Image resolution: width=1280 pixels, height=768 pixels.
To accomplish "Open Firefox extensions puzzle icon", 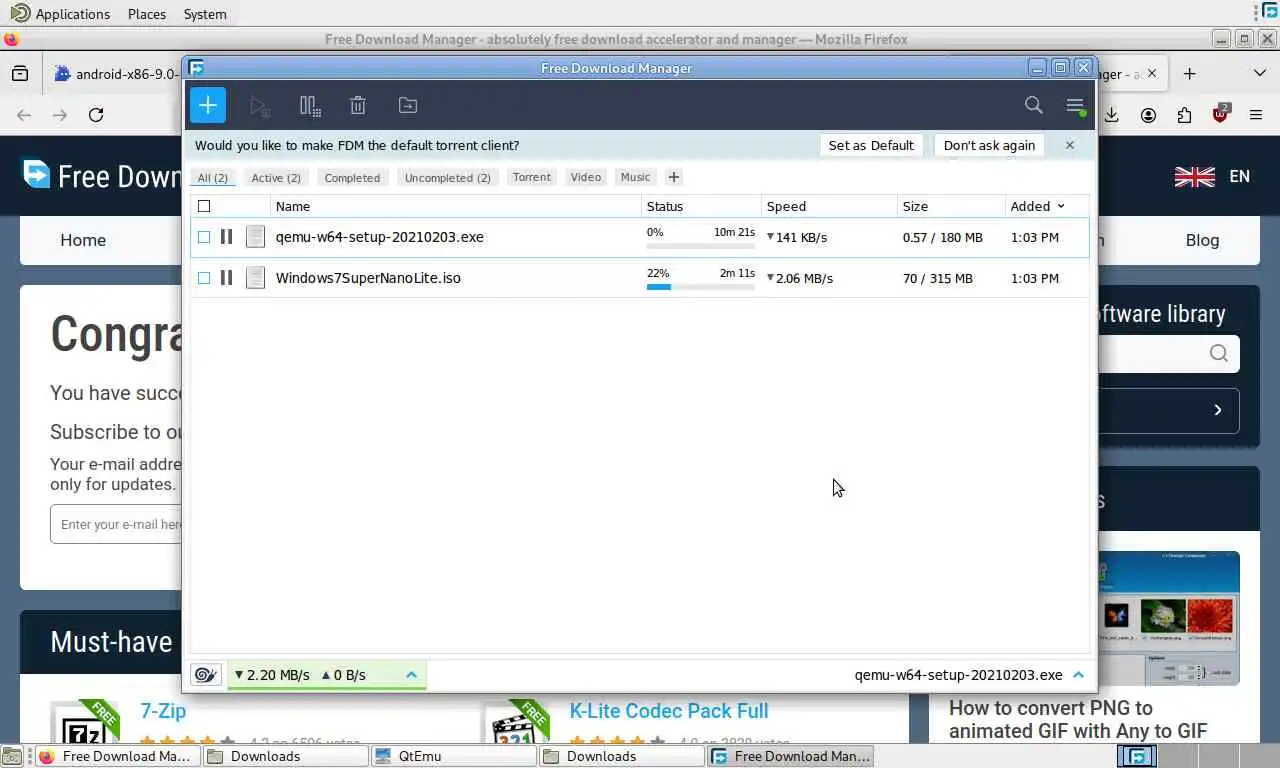I will pos(1184,115).
